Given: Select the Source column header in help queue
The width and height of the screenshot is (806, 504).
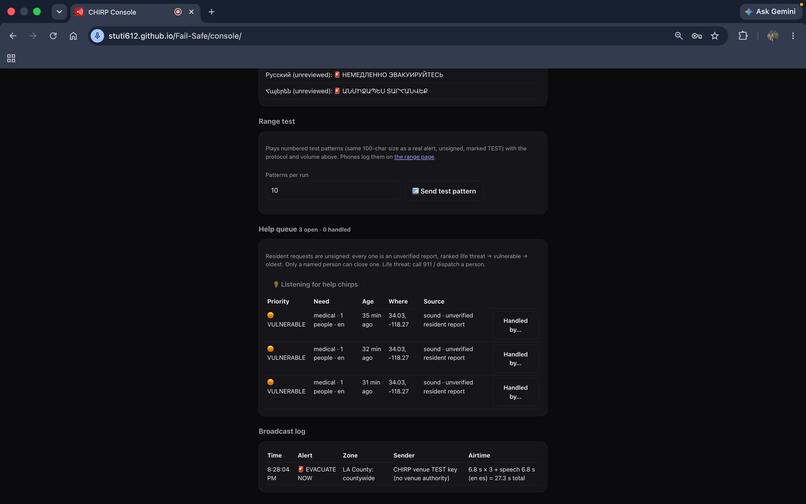Looking at the screenshot, I should (x=434, y=301).
